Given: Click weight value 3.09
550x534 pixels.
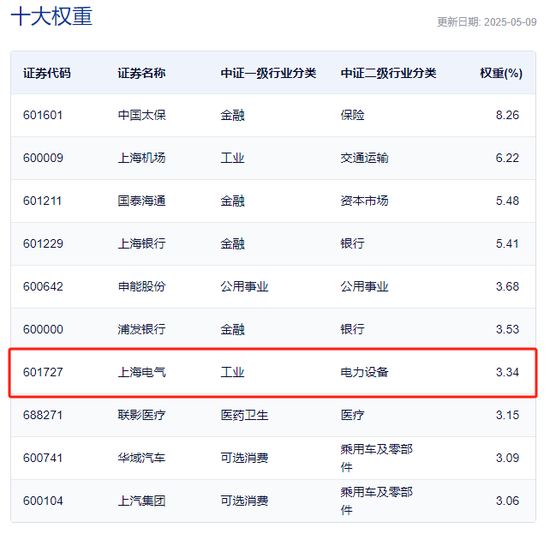Looking at the screenshot, I should coord(507,458).
